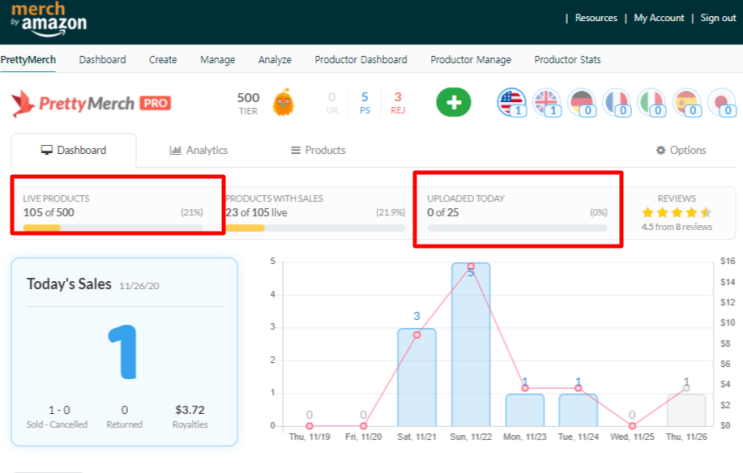The height and width of the screenshot is (473, 743).
Task: Click the Sat, 11/21 chart bar
Action: [417, 377]
